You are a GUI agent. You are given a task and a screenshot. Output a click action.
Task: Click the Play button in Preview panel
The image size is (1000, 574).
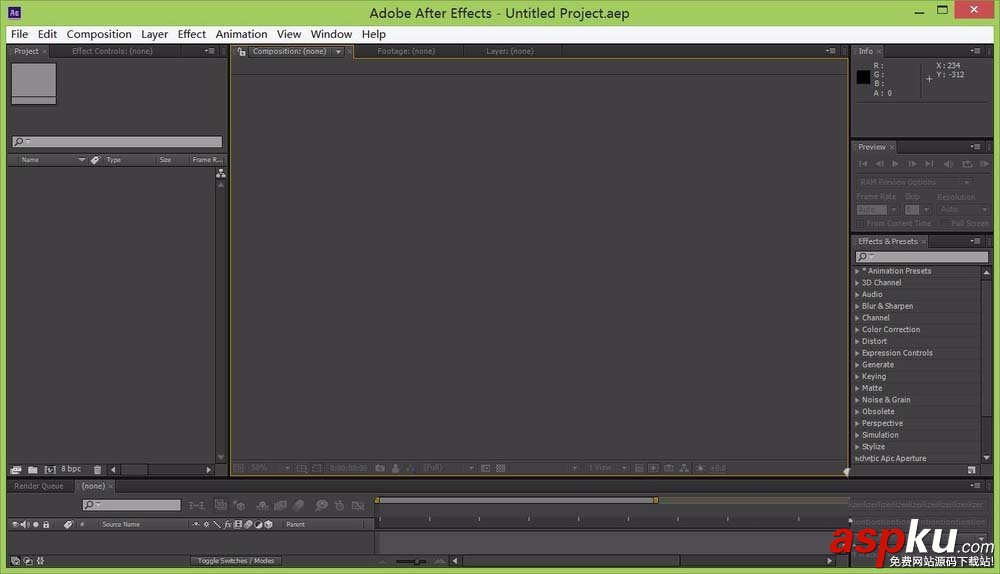pyautogui.click(x=895, y=165)
